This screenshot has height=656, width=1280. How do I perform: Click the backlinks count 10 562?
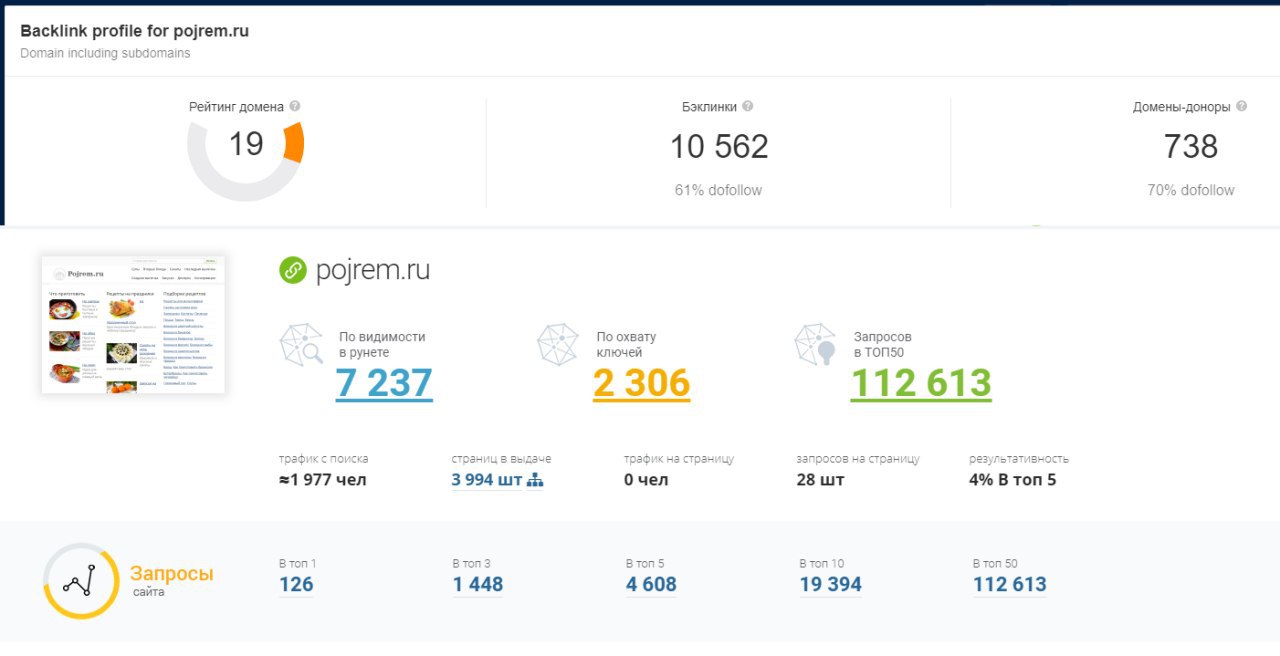[x=719, y=147]
